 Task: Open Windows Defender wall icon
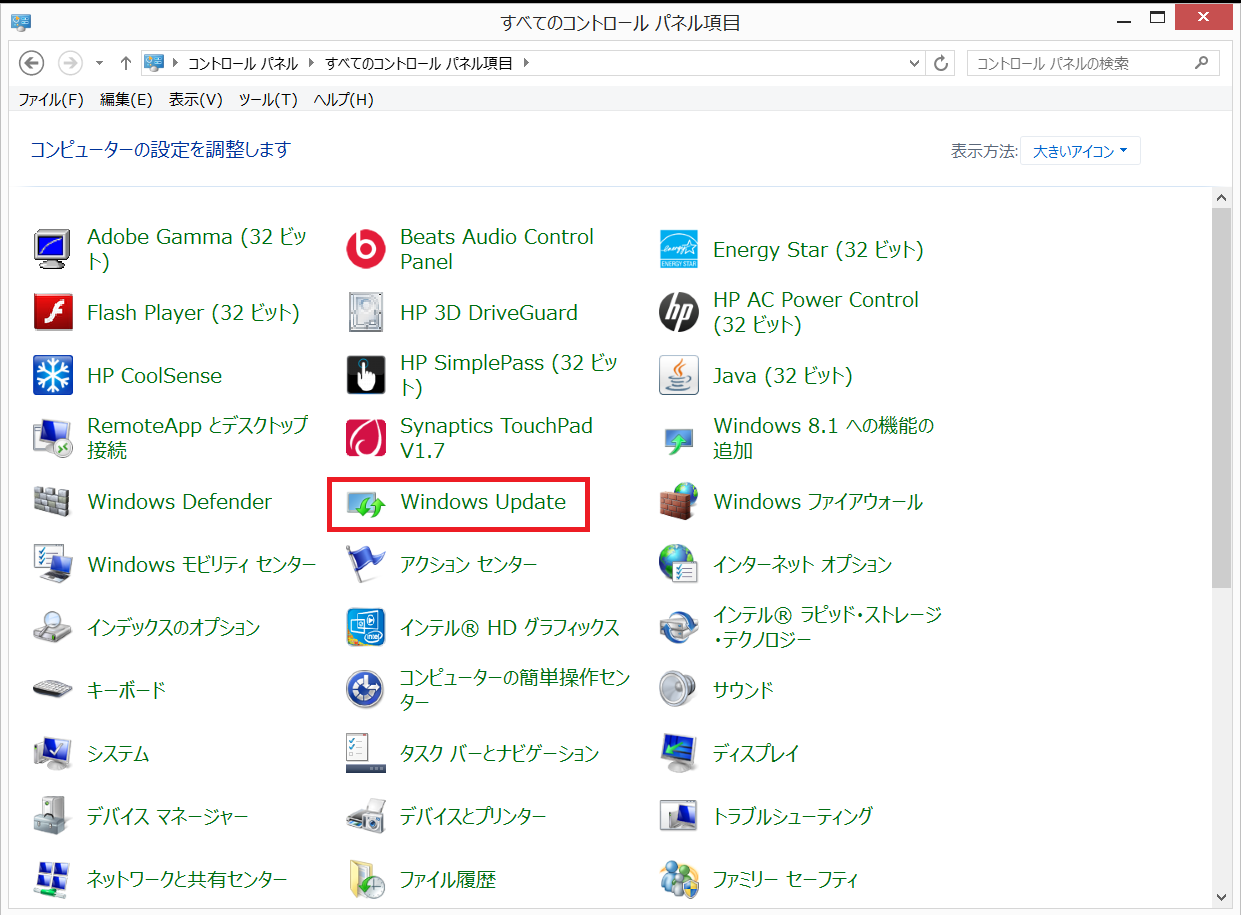52,502
